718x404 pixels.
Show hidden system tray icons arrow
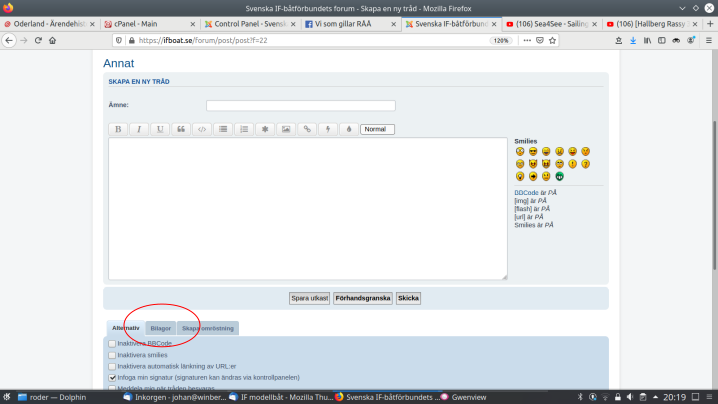[655, 397]
